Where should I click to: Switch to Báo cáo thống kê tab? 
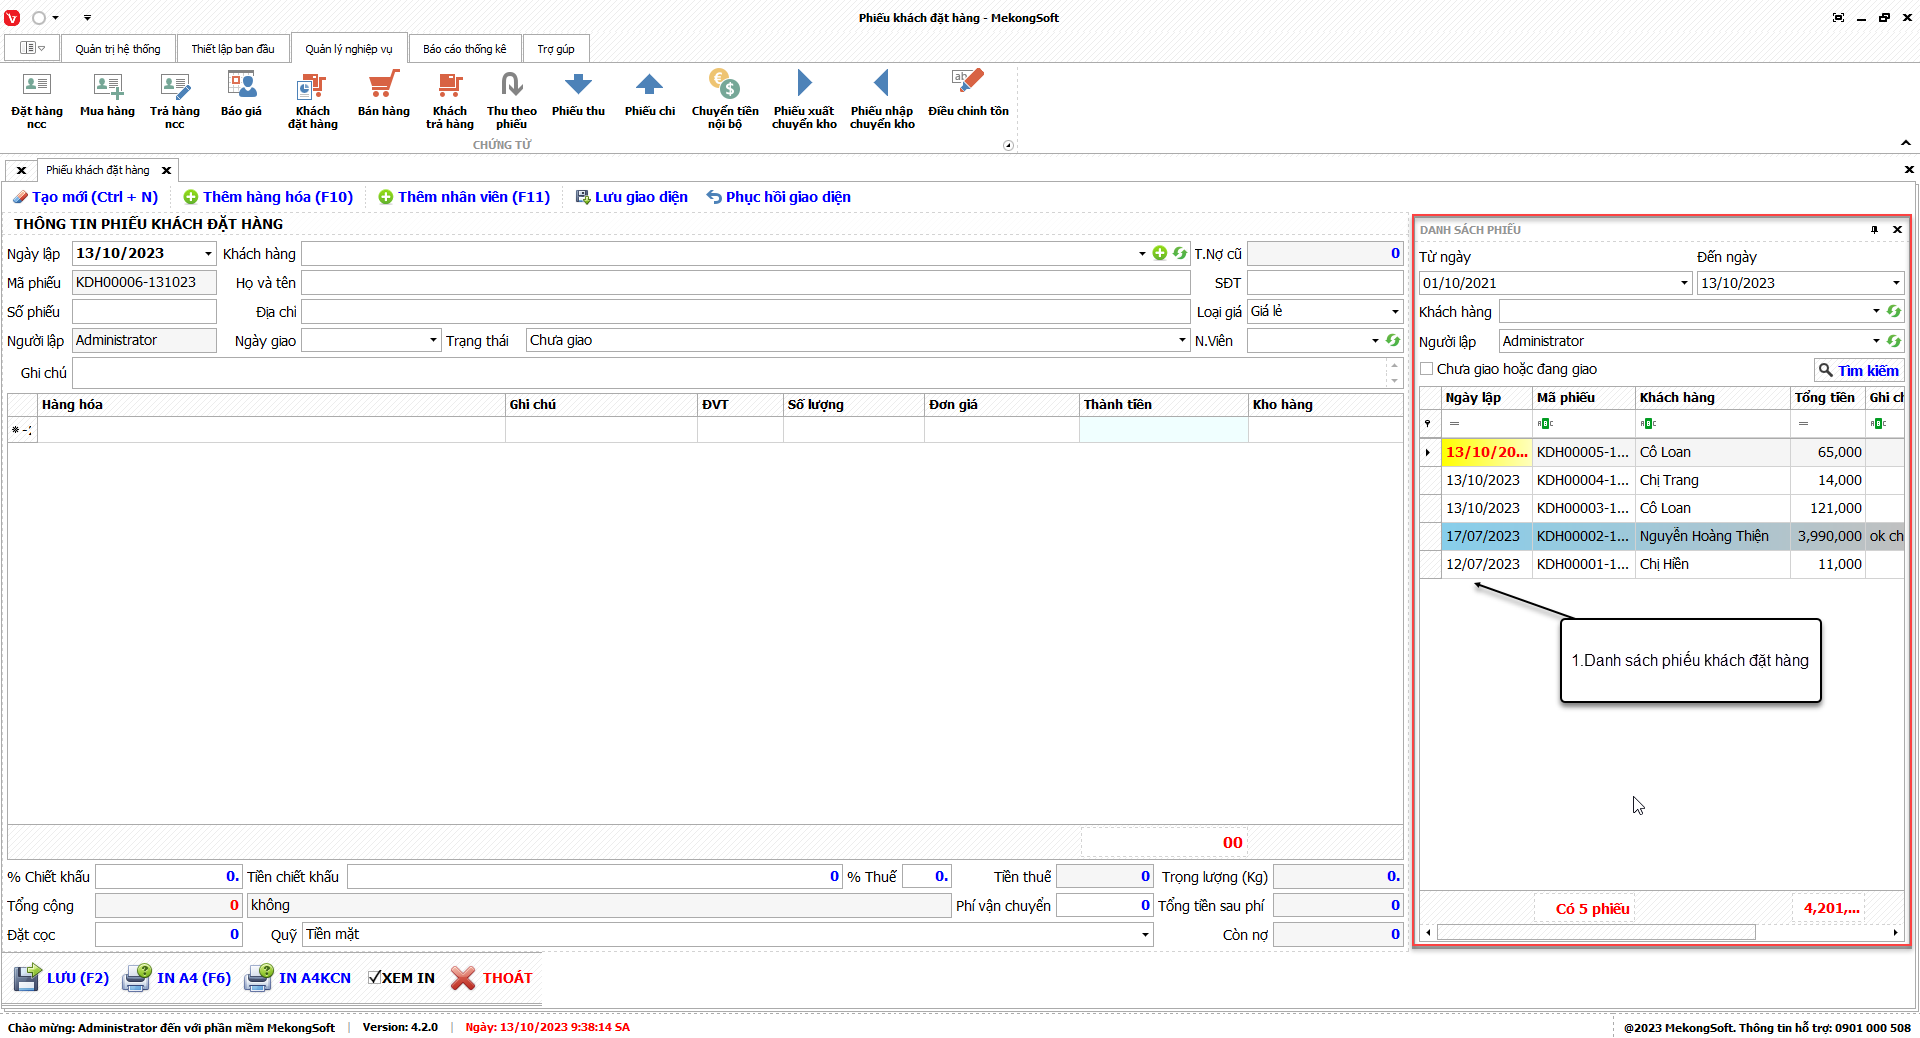pyautogui.click(x=464, y=49)
